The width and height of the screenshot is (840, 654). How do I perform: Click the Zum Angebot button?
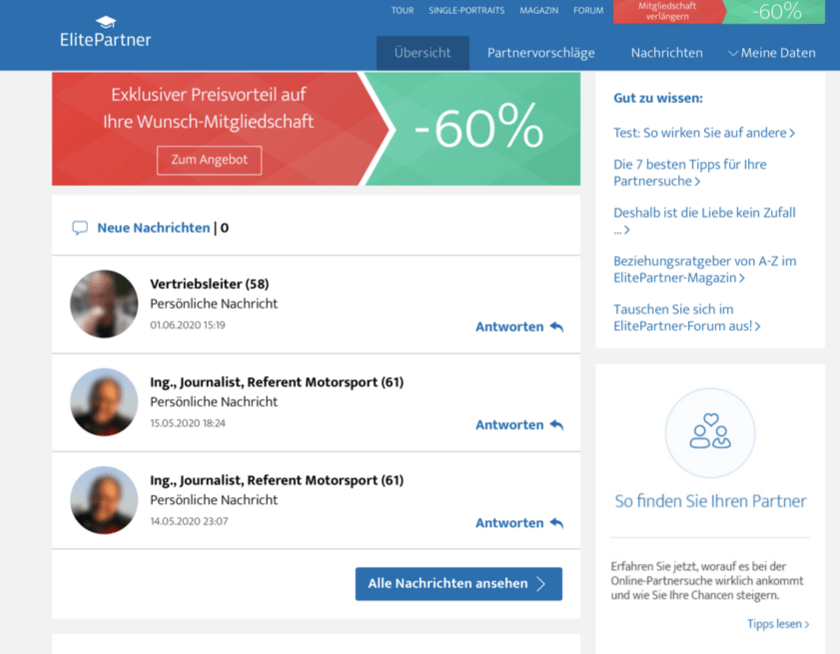pyautogui.click(x=209, y=160)
